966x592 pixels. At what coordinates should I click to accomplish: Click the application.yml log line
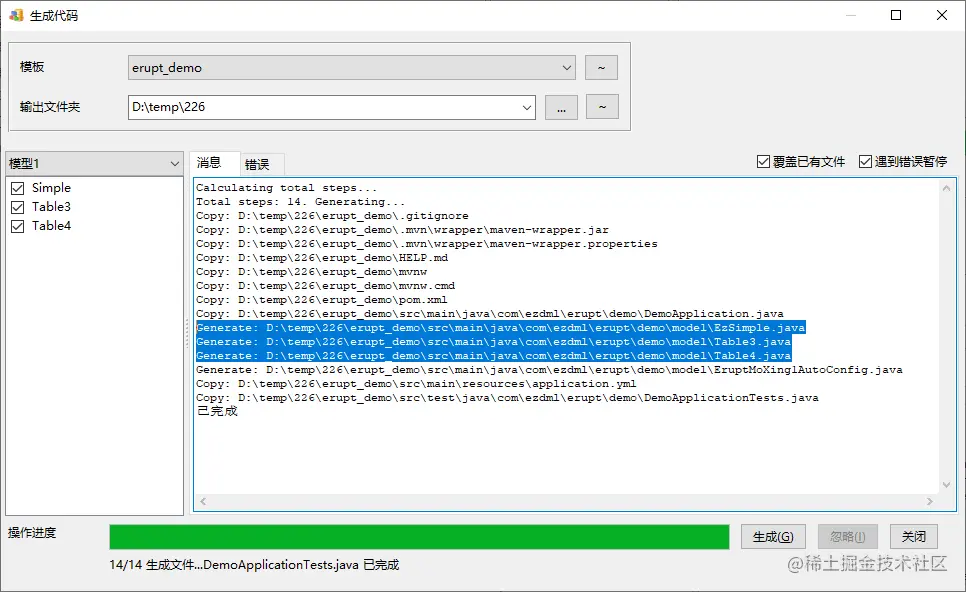coord(416,384)
